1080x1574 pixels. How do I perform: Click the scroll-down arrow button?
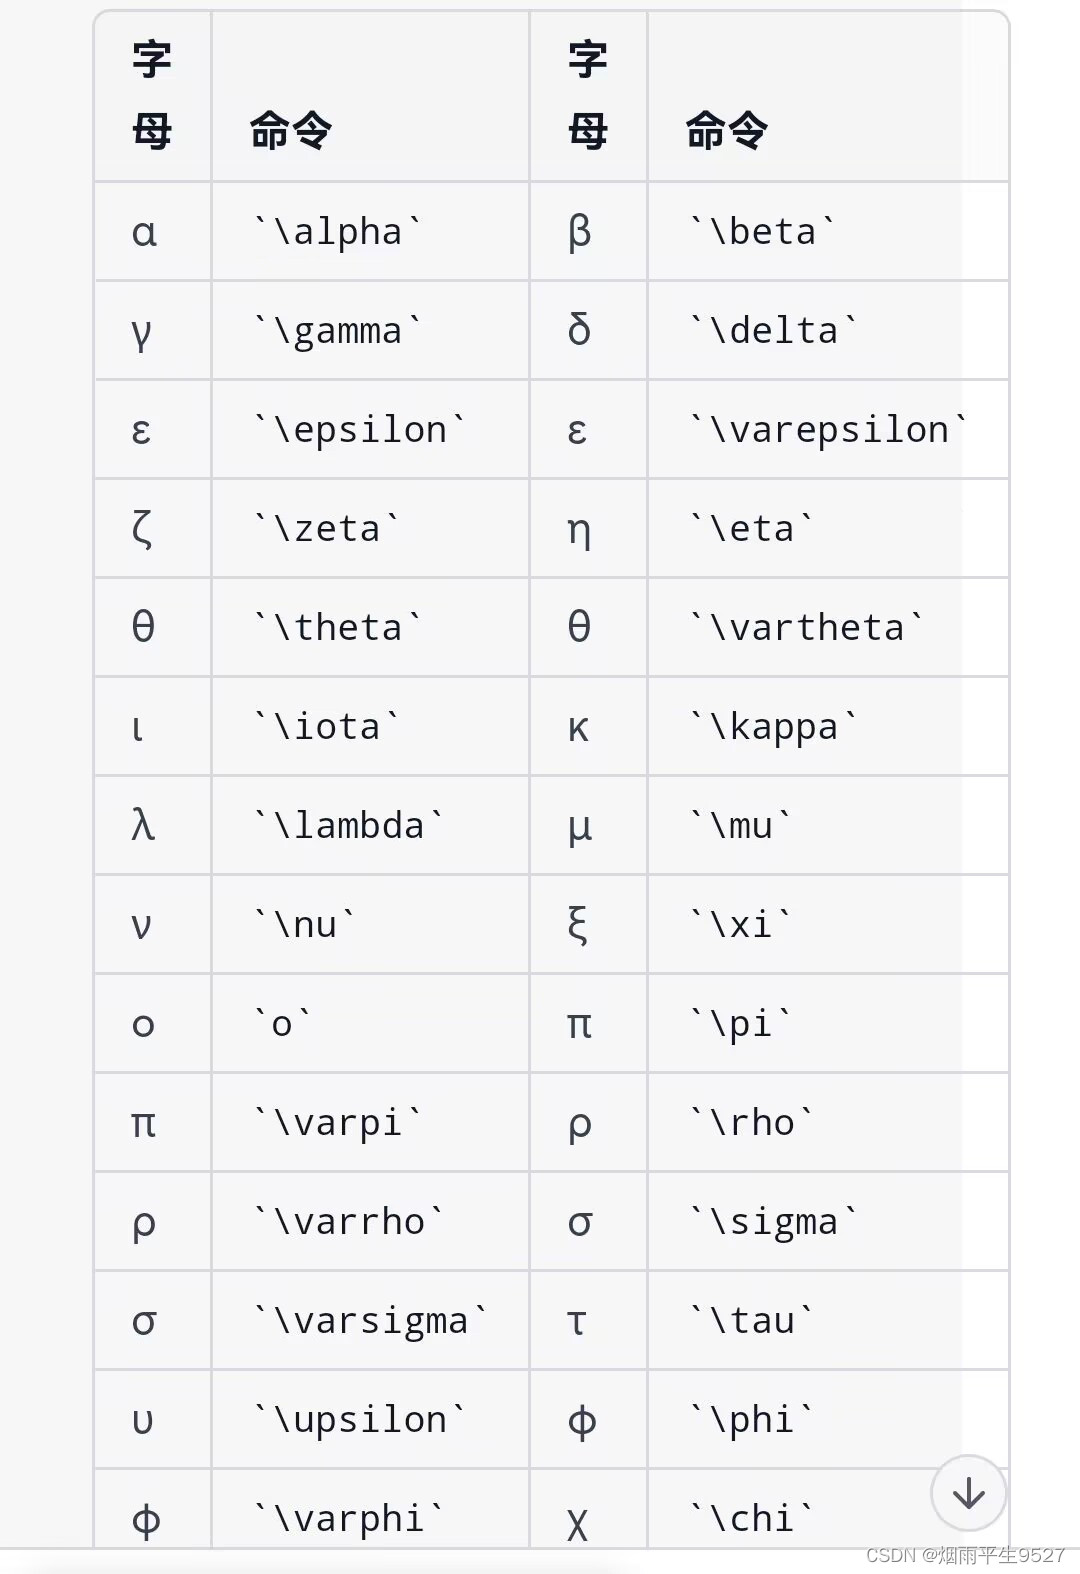pos(968,1493)
